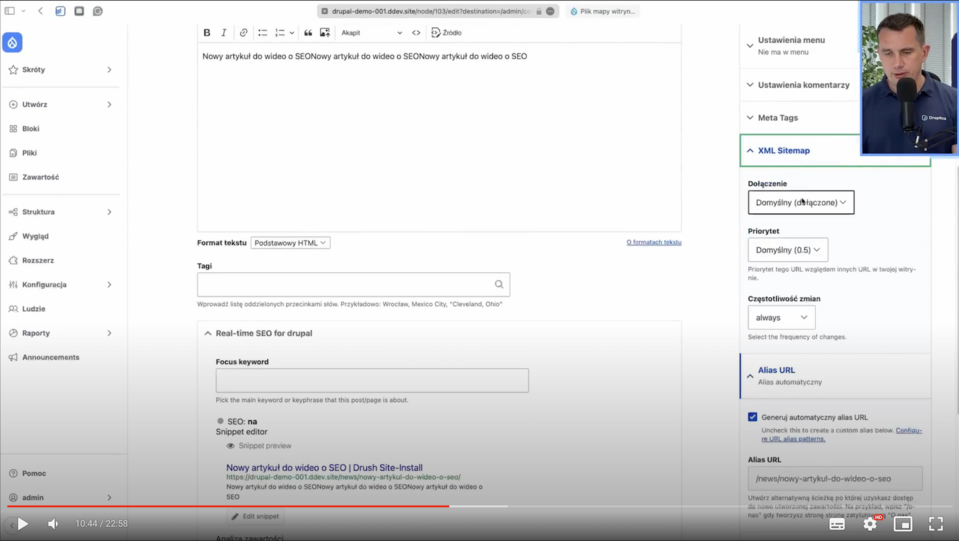
Task: Apply bold formatting in the editor toolbar
Action: pos(207,32)
